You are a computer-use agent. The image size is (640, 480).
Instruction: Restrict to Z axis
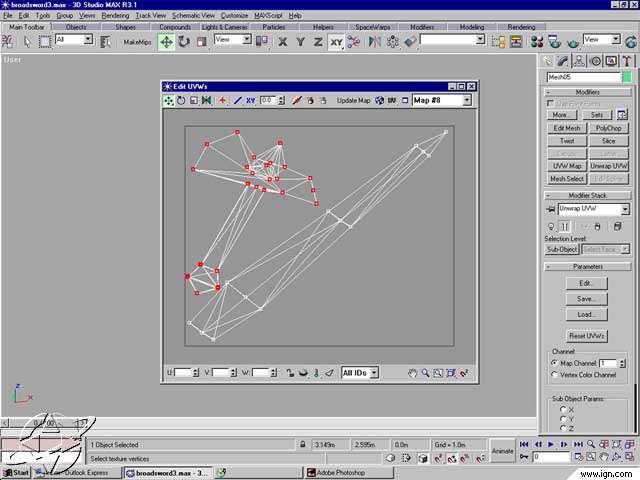point(318,42)
